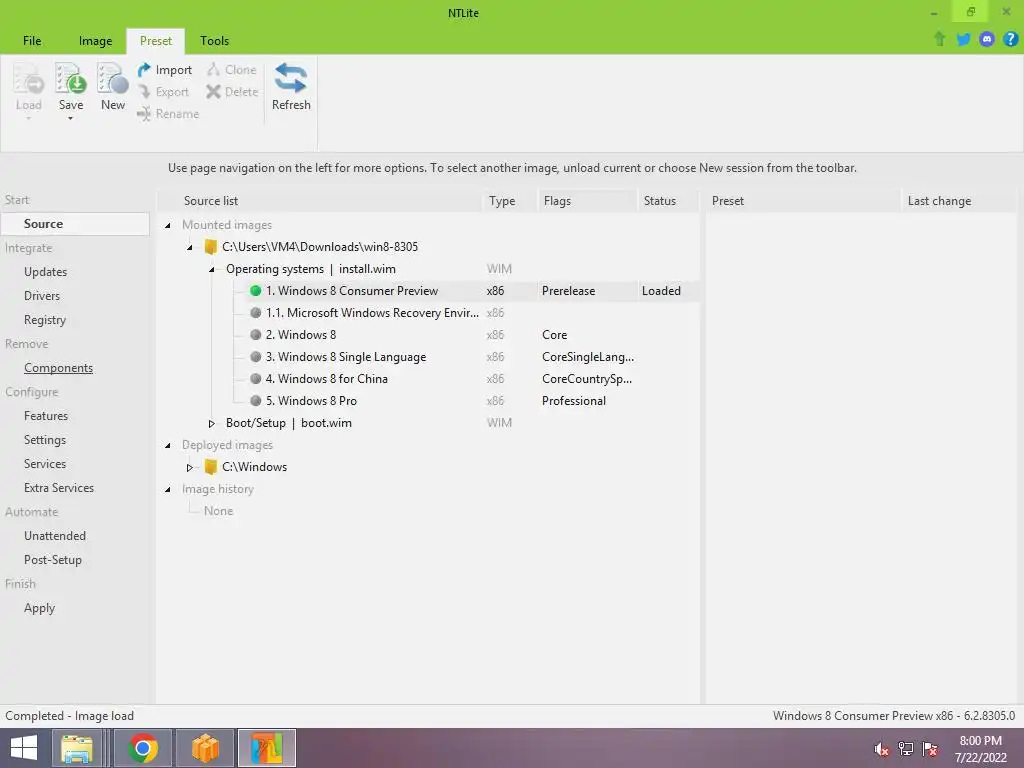Screen dimensions: 1024x768
Task: Open the Components page
Action: coord(58,368)
